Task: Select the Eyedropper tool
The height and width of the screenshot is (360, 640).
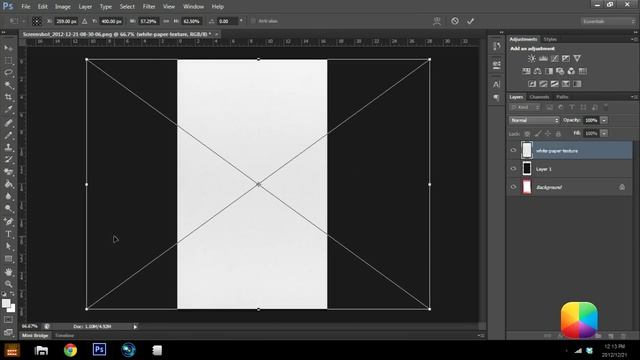Action: (x=8, y=109)
